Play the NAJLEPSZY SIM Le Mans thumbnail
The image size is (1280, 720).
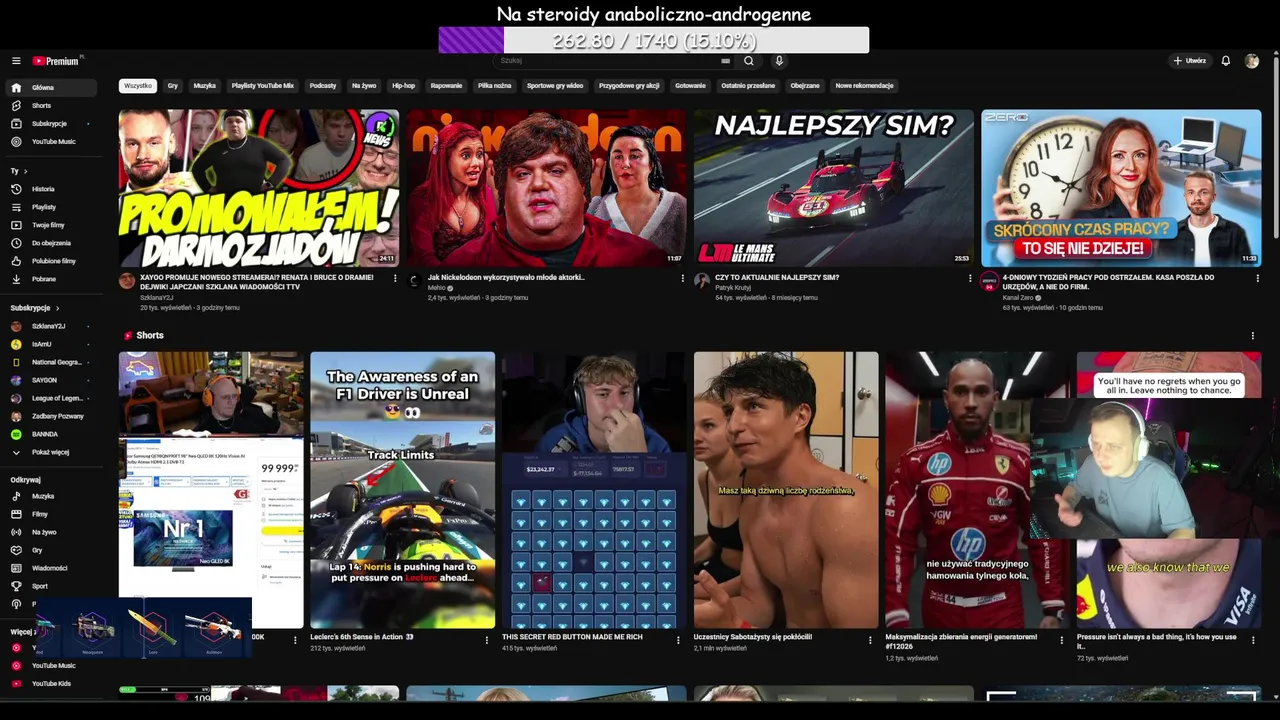pyautogui.click(x=834, y=188)
